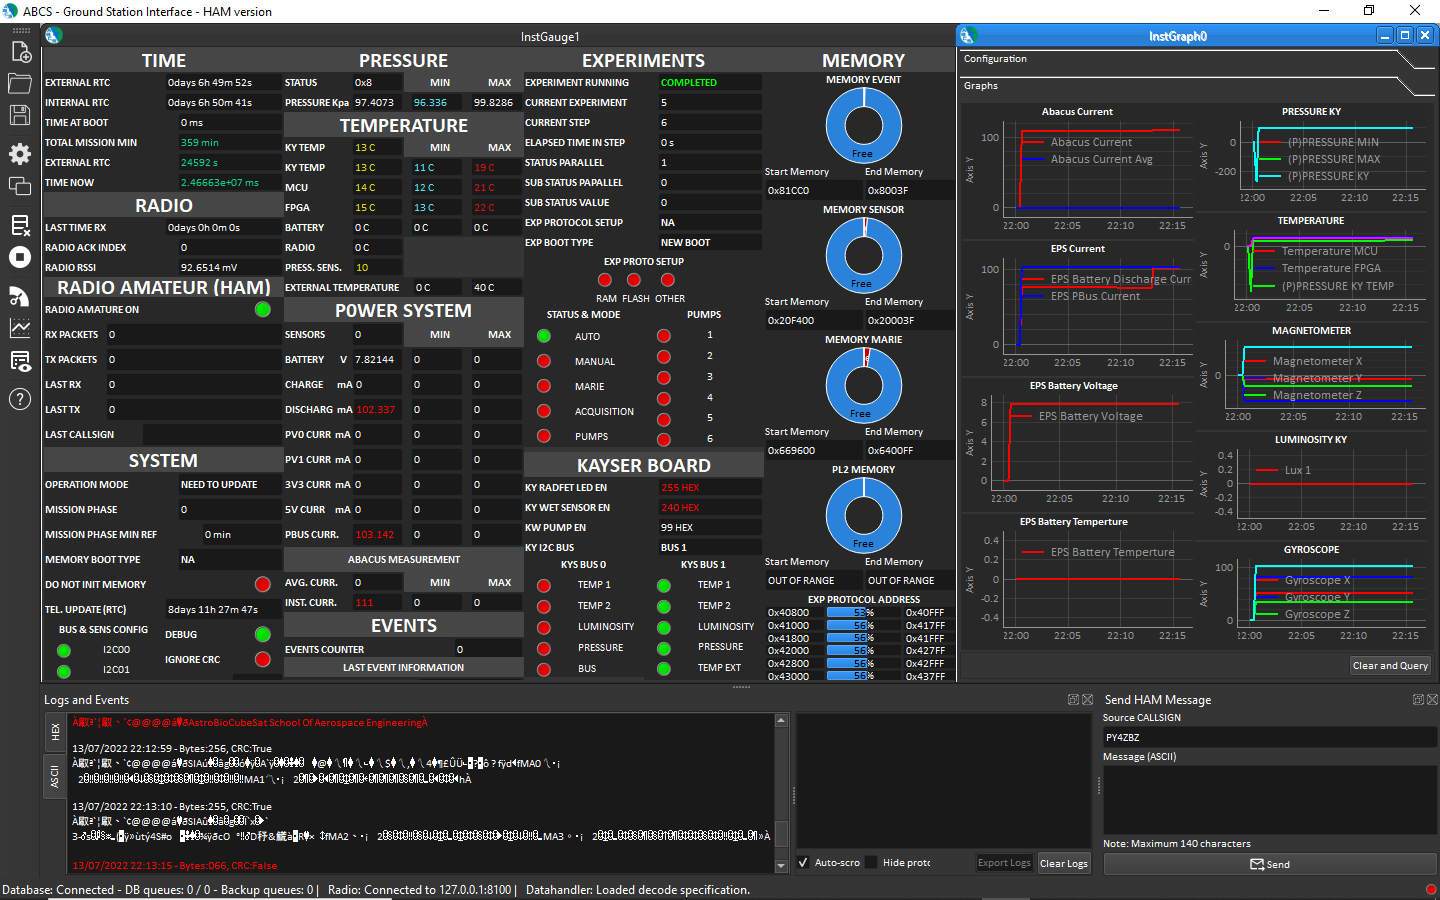Image resolution: width=1440 pixels, height=900 pixels.
Task: Maximize the InstGraph0 subwindow
Action: (1405, 36)
